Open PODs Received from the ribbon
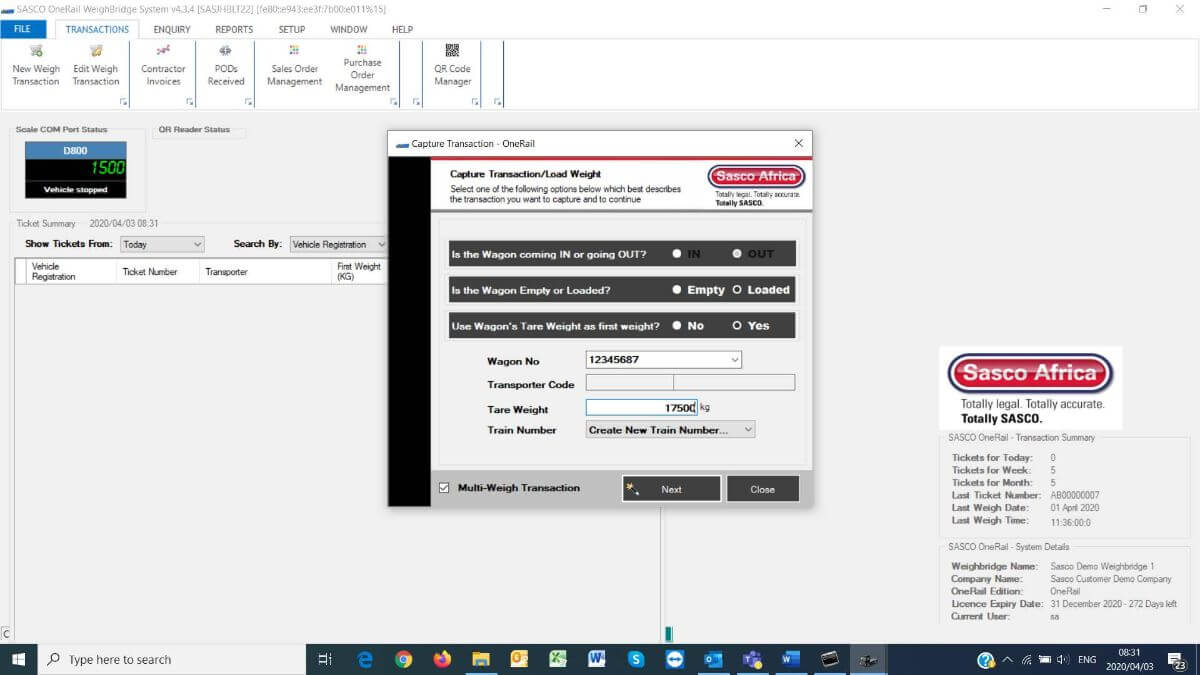This screenshot has width=1200, height=675. click(226, 65)
